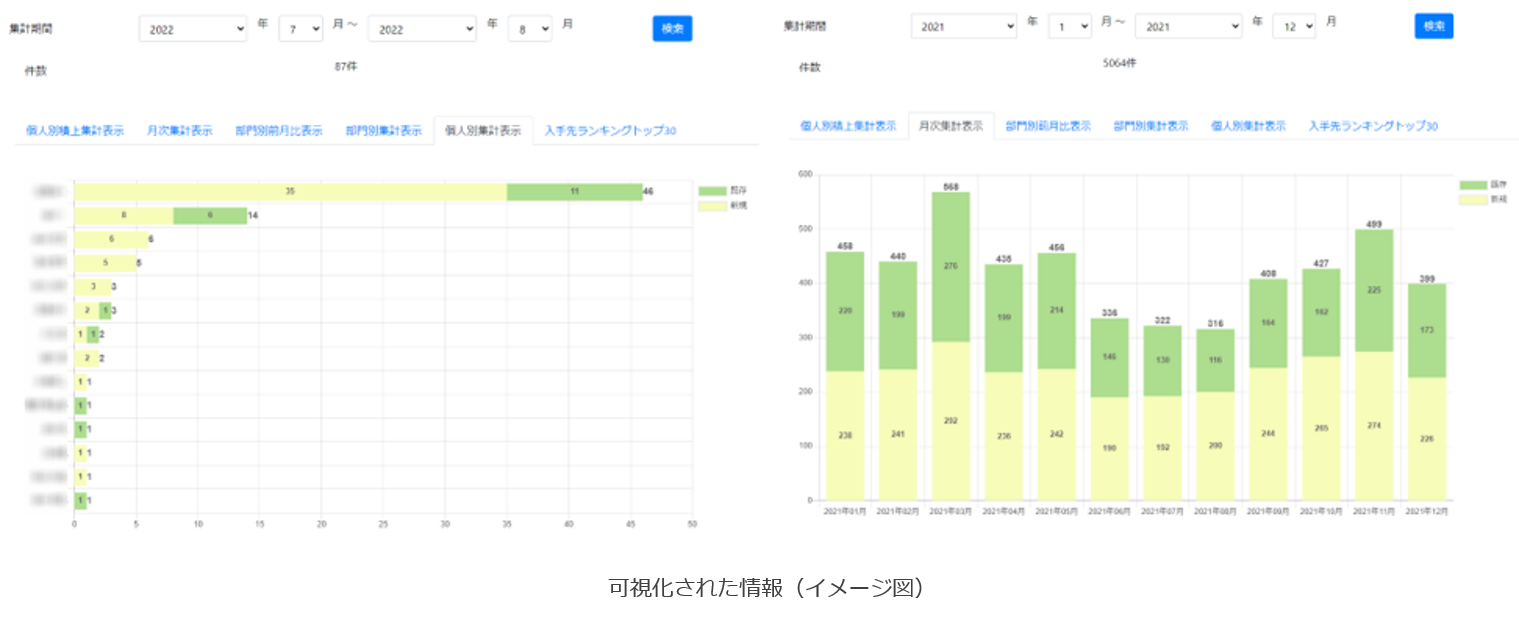Switch to 部門別前月比表示 tab in right panel

1048,126
